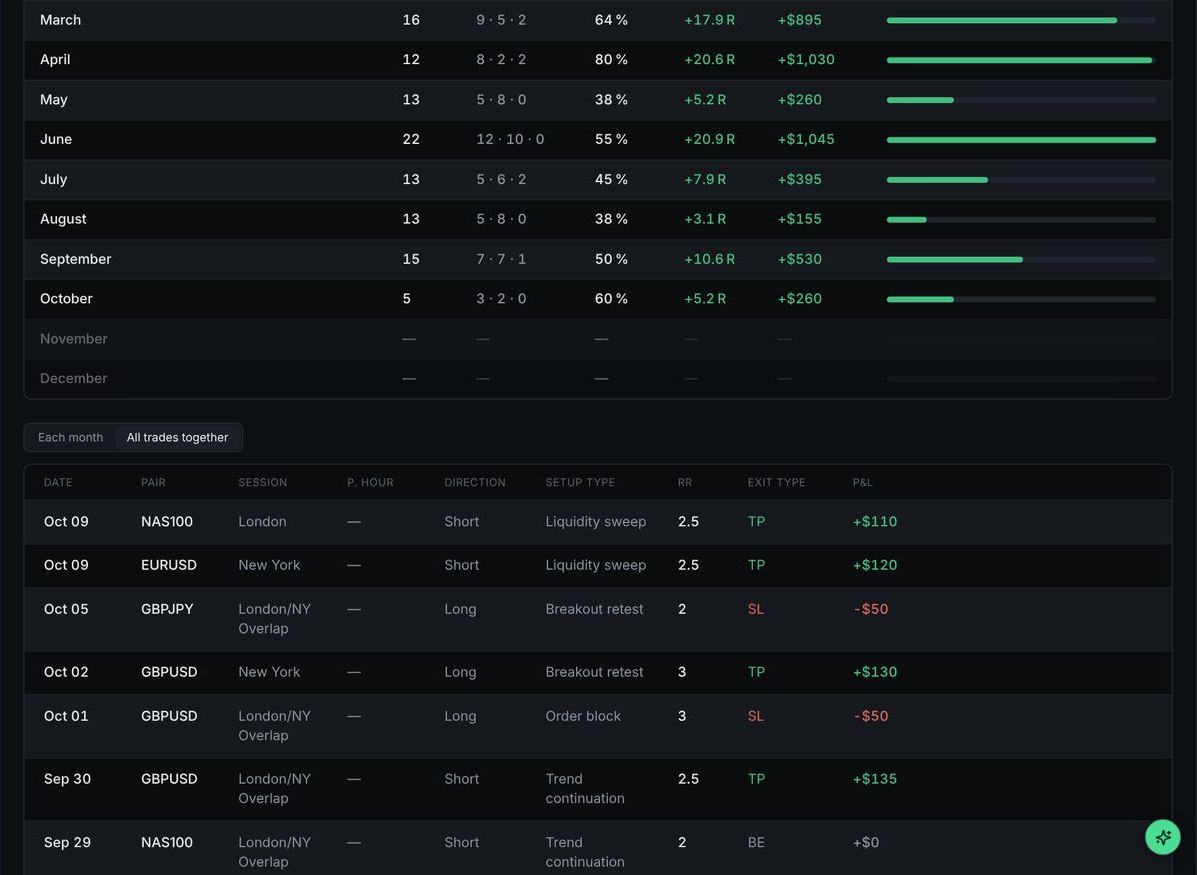Click the 12 · 10 · 0 June record
Viewport: 1197px width, 875px height.
510,140
